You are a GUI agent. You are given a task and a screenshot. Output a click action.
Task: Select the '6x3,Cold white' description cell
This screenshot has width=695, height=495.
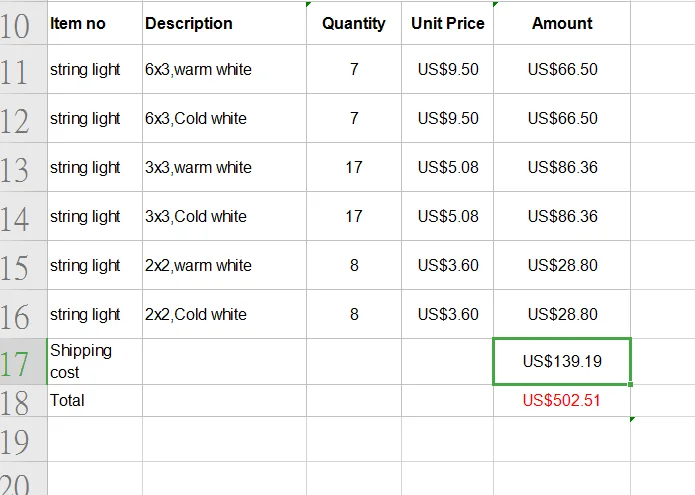[x=224, y=118]
